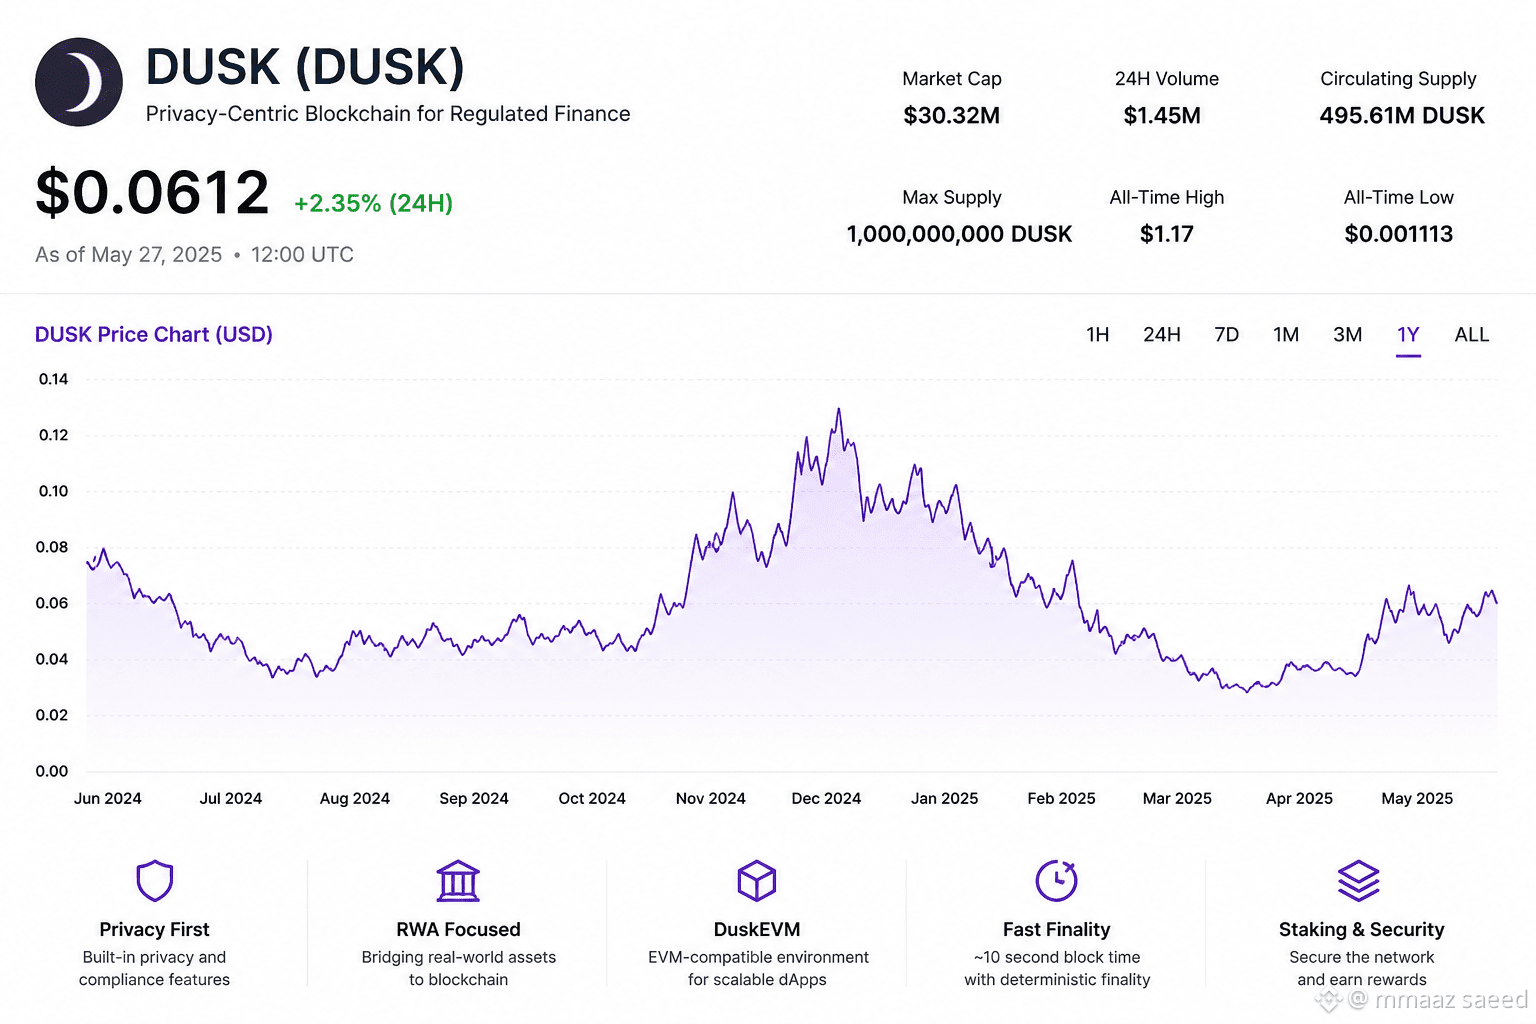Switch chart to 24H timeframe
Viewport: 1536px width, 1024px height.
click(1162, 335)
